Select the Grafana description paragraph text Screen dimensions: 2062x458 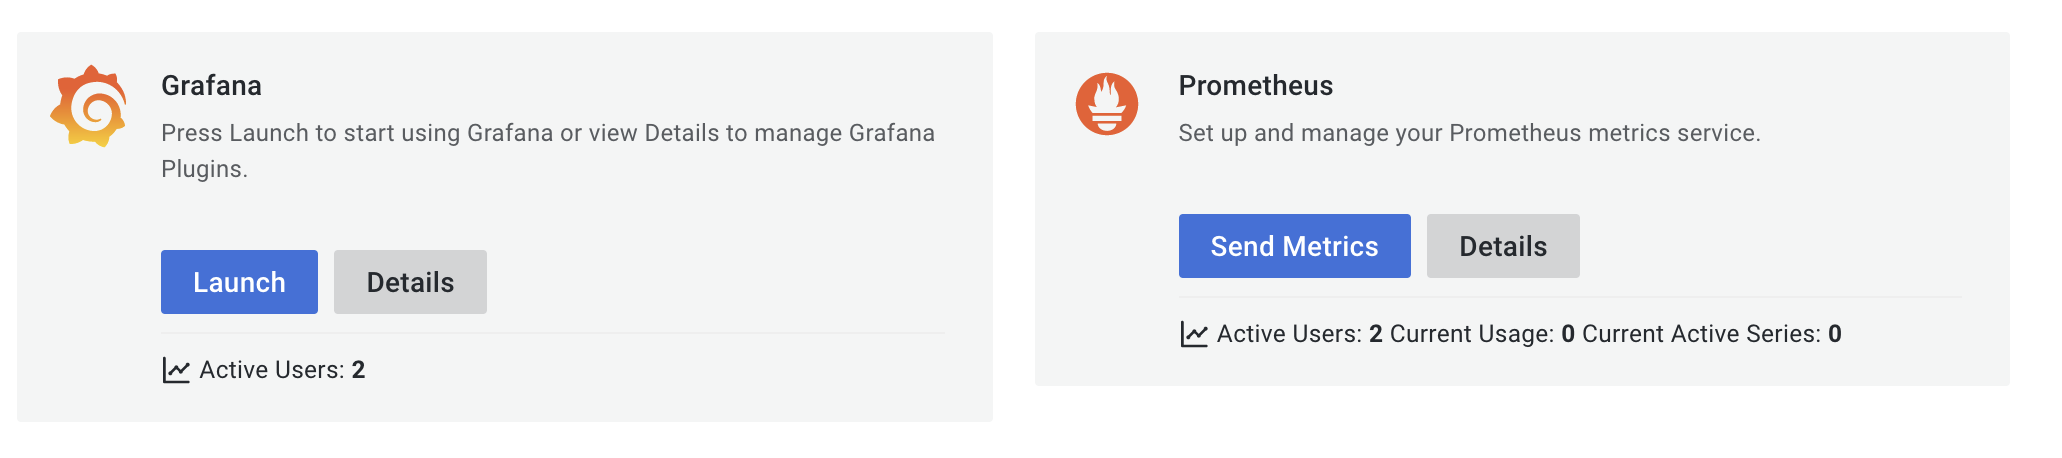(x=548, y=151)
